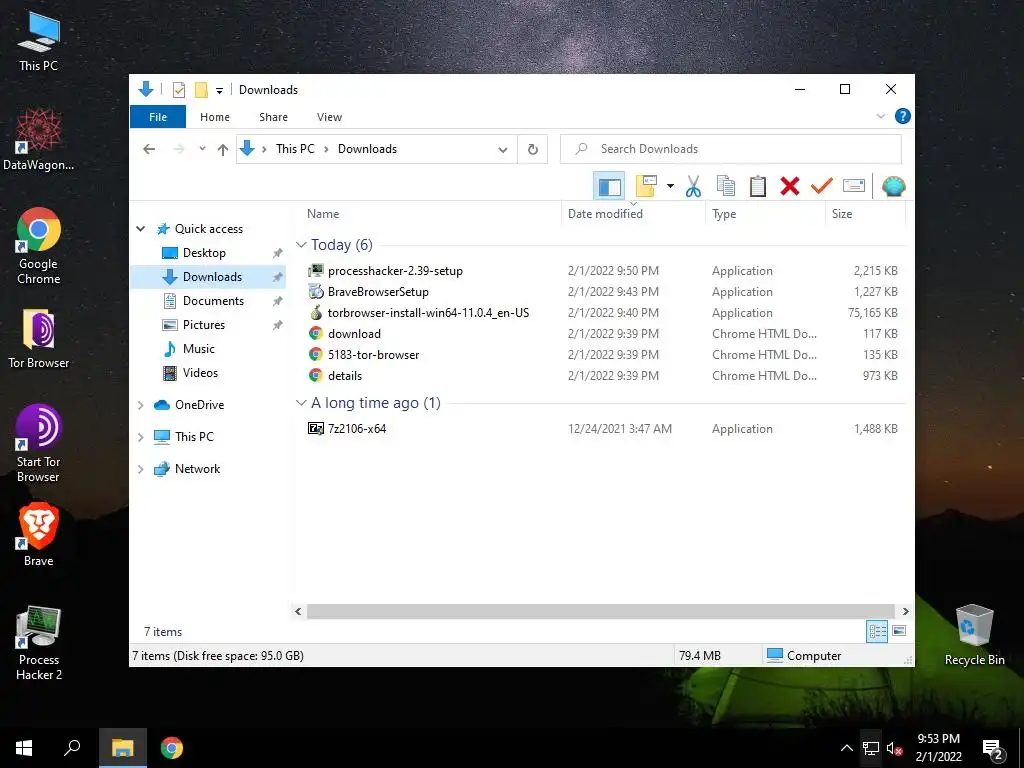Expand the This PC tree node
1024x768 pixels.
tap(140, 437)
